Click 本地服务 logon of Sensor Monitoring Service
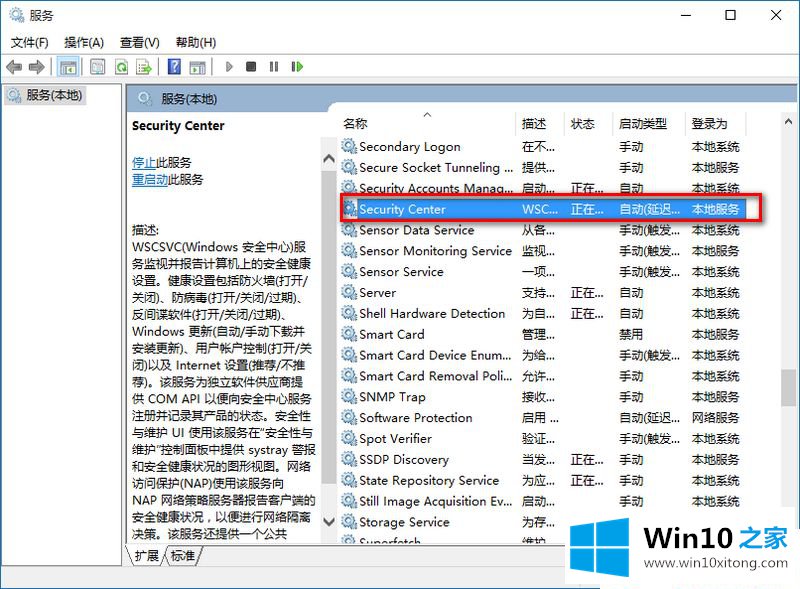 [715, 251]
